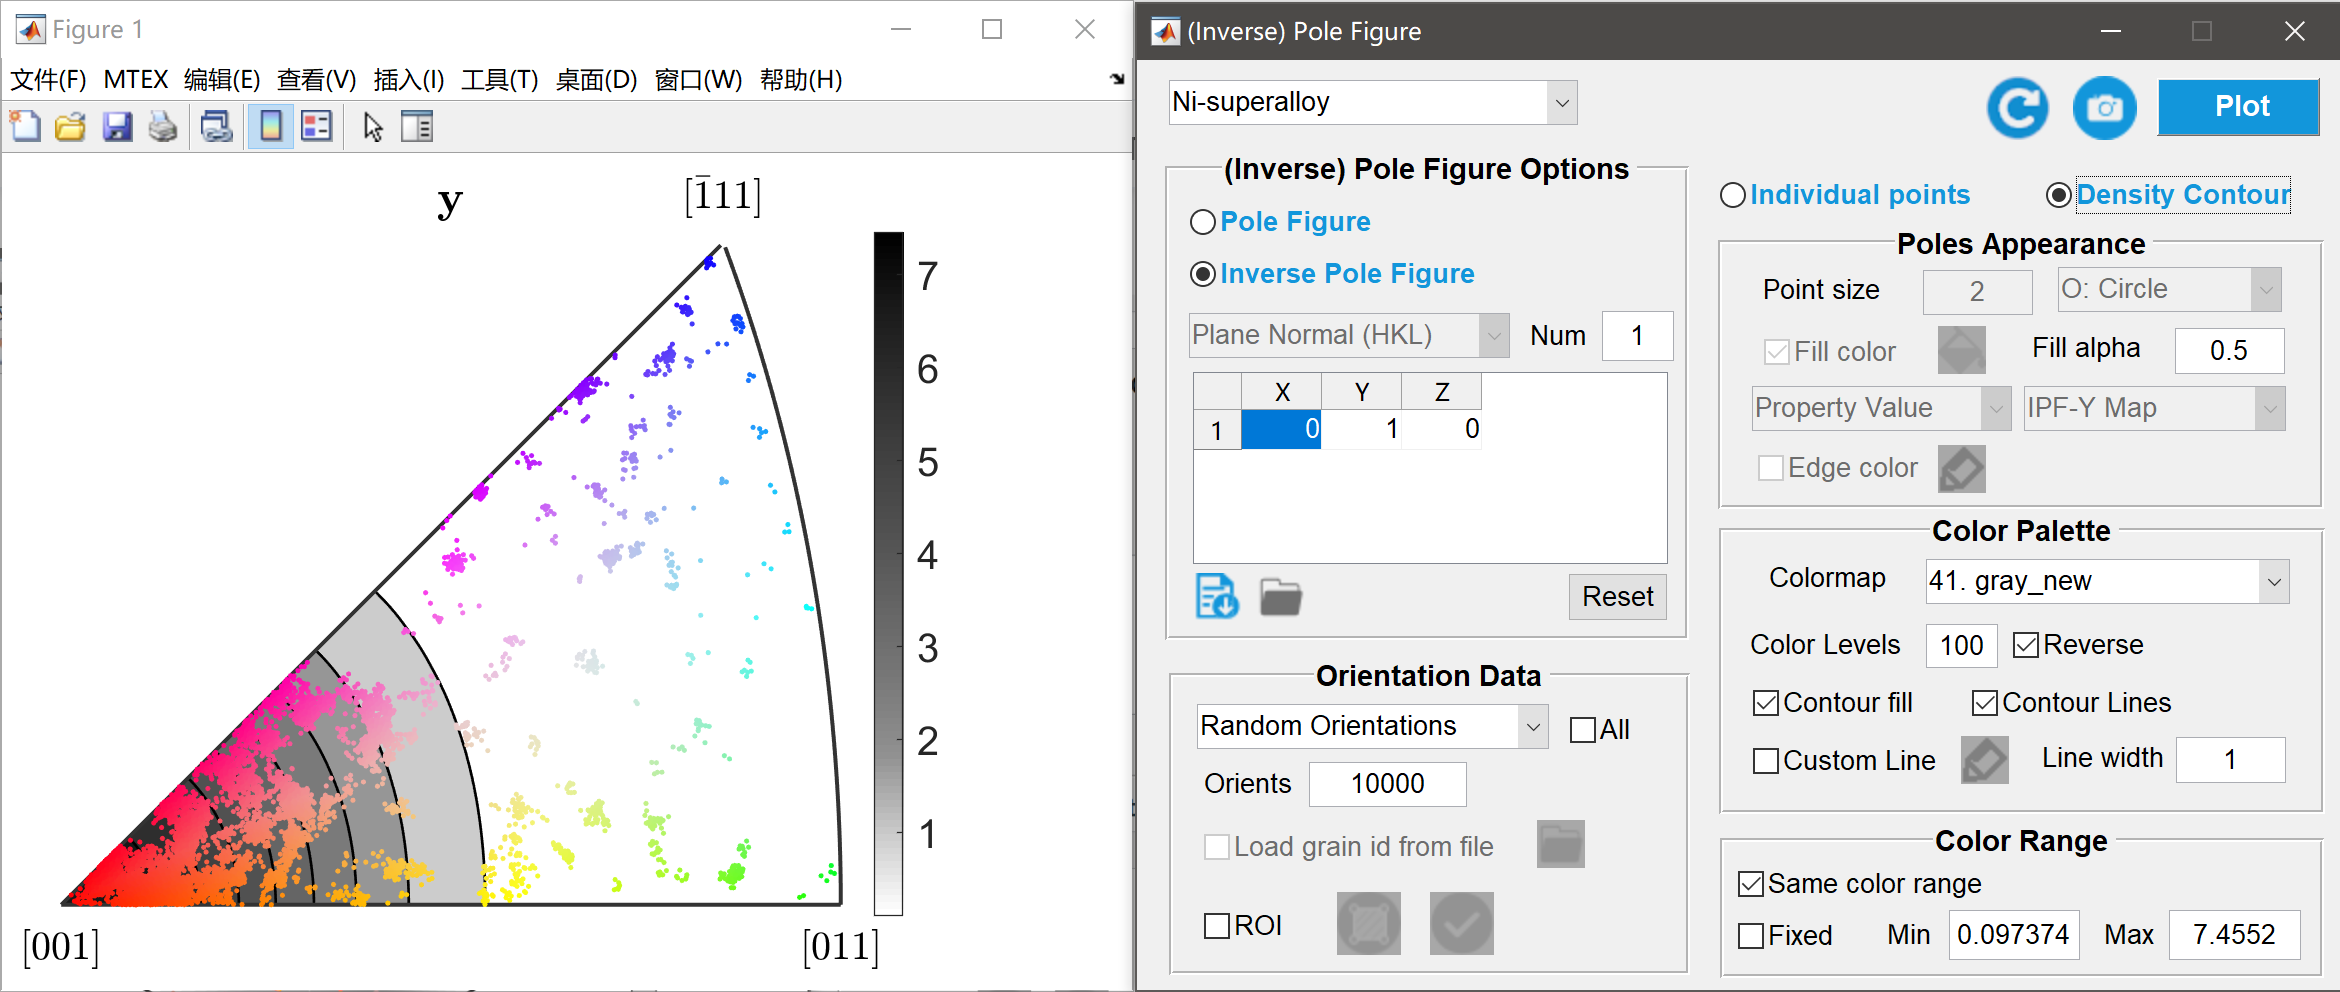Select the Inverse Pole Figure radio option
Image resolution: width=2340 pixels, height=992 pixels.
(1203, 274)
